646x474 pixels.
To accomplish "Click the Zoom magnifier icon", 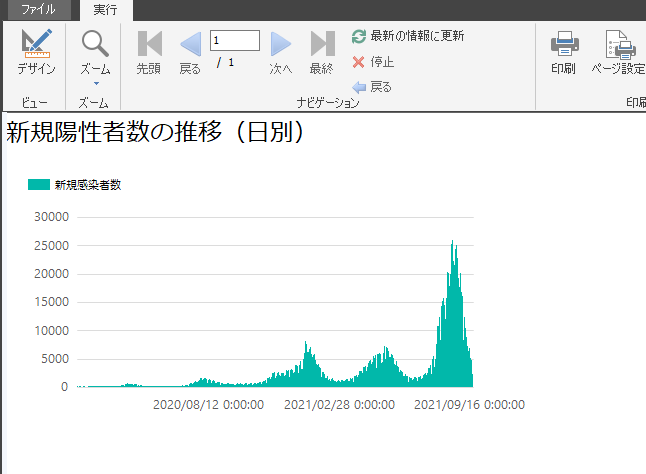I will click(x=95, y=43).
